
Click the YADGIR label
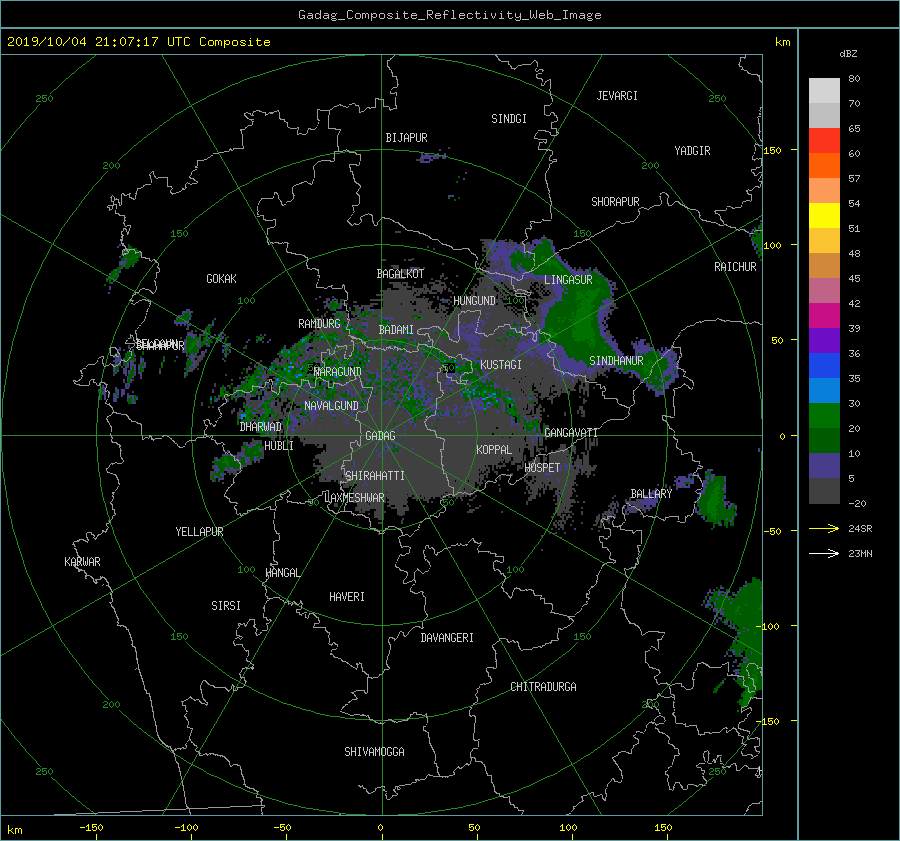692,151
